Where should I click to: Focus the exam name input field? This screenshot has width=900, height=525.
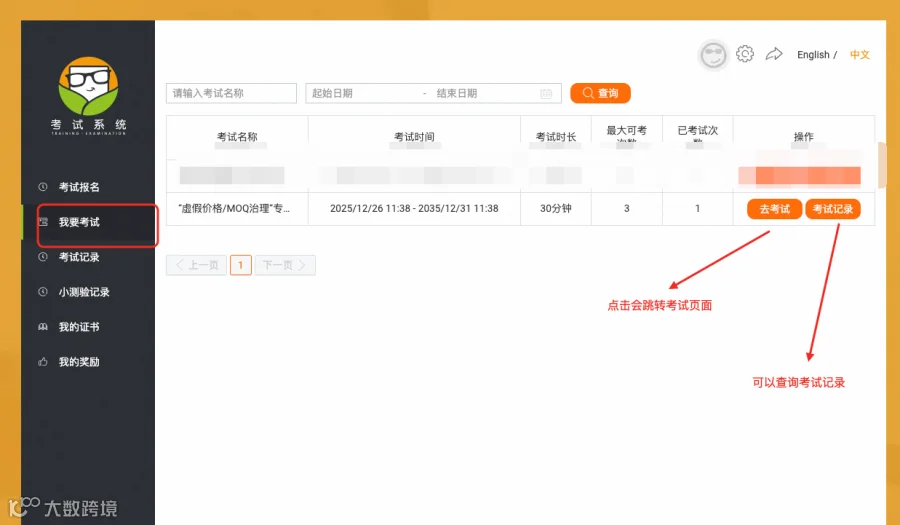point(231,94)
